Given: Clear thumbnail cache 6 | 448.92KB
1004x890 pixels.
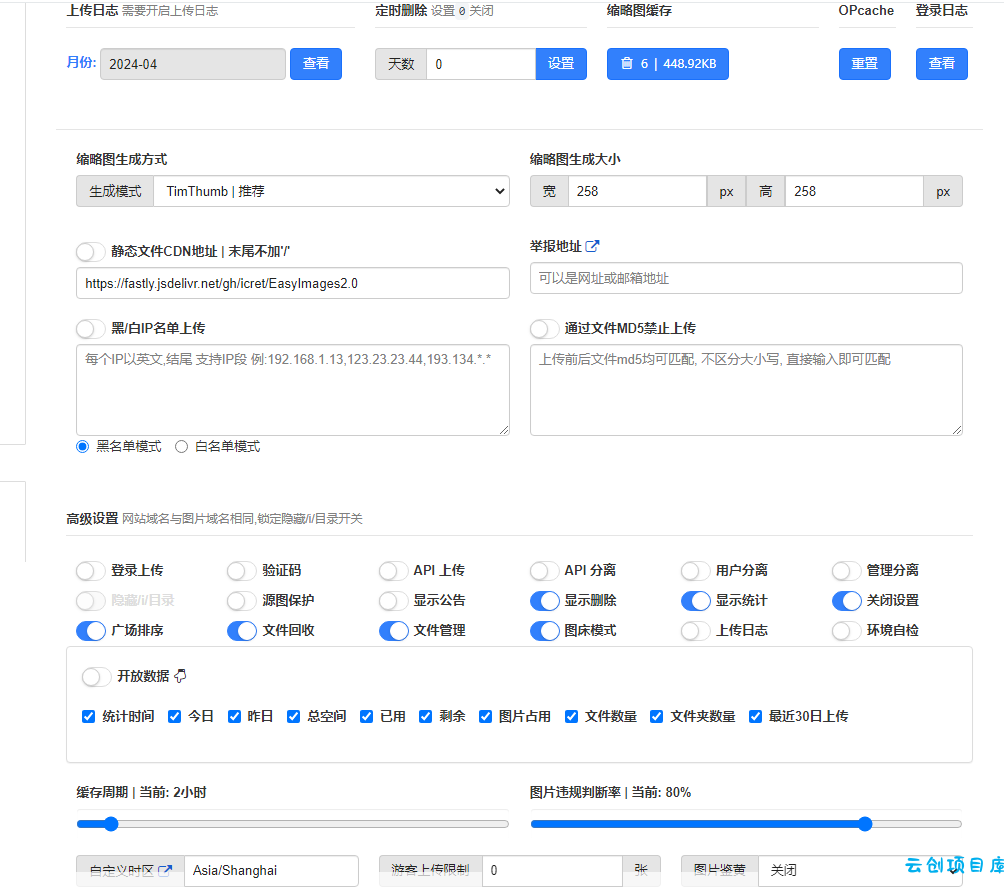Looking at the screenshot, I should [668, 64].
